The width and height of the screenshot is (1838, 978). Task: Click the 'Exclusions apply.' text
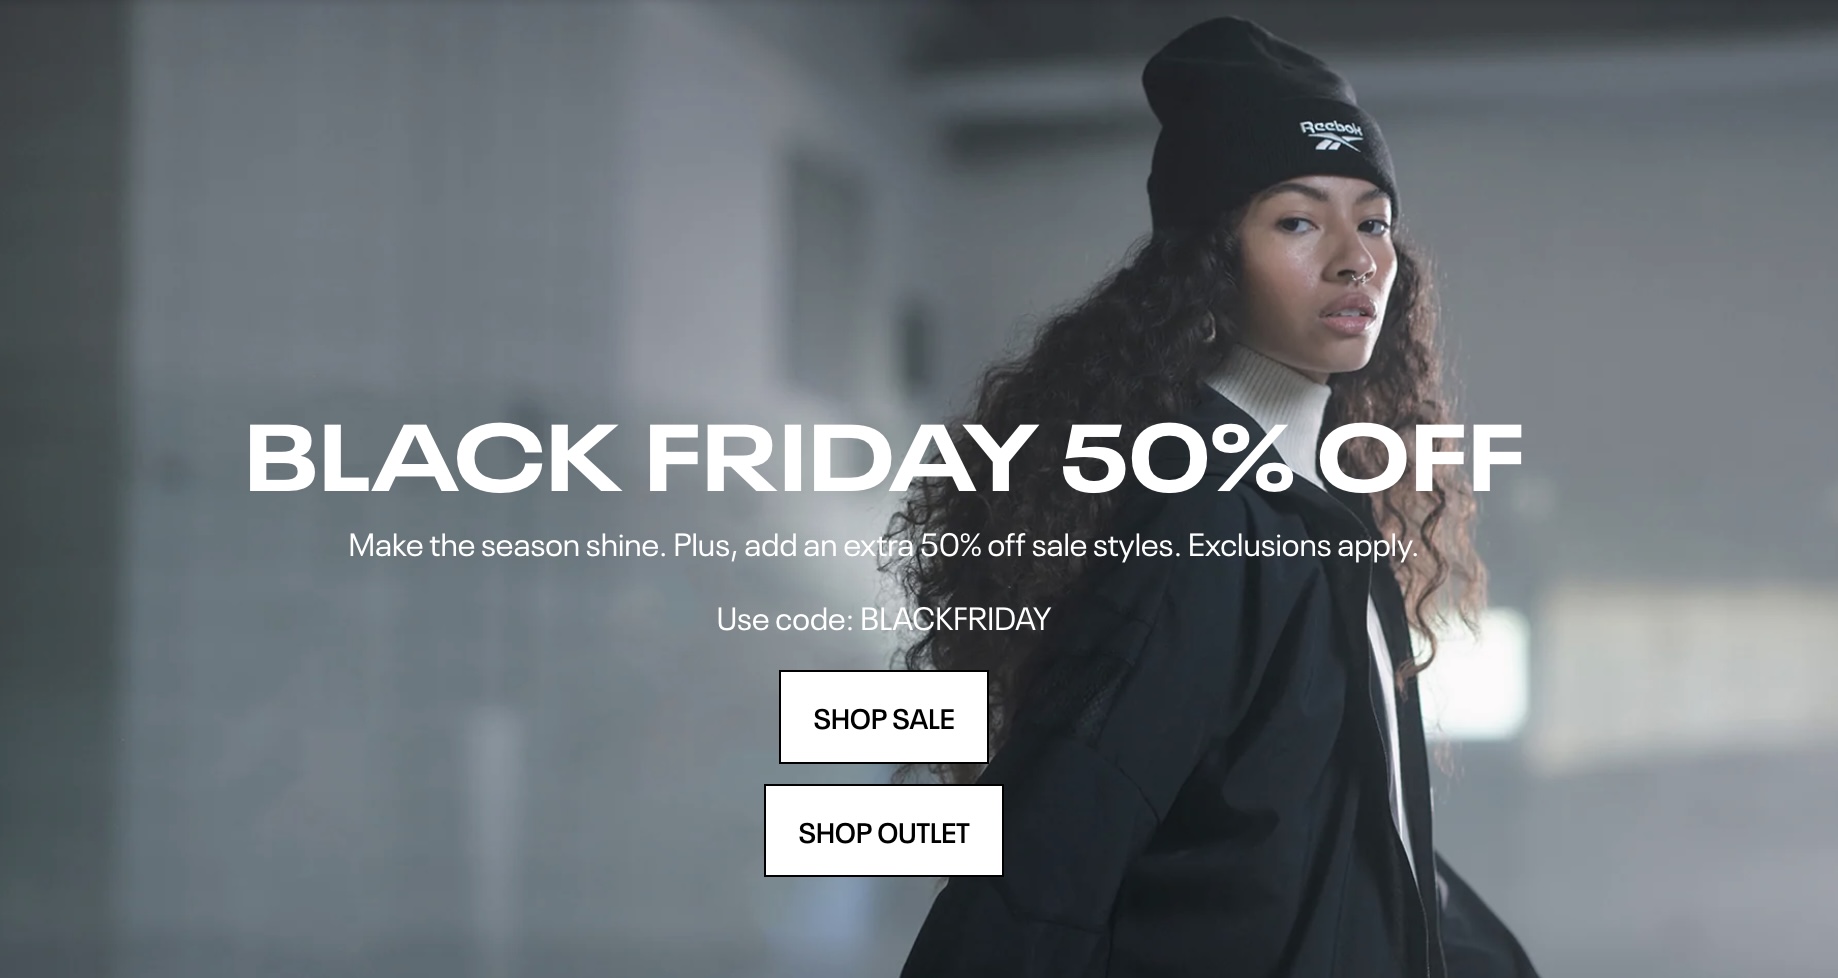pos(1303,546)
